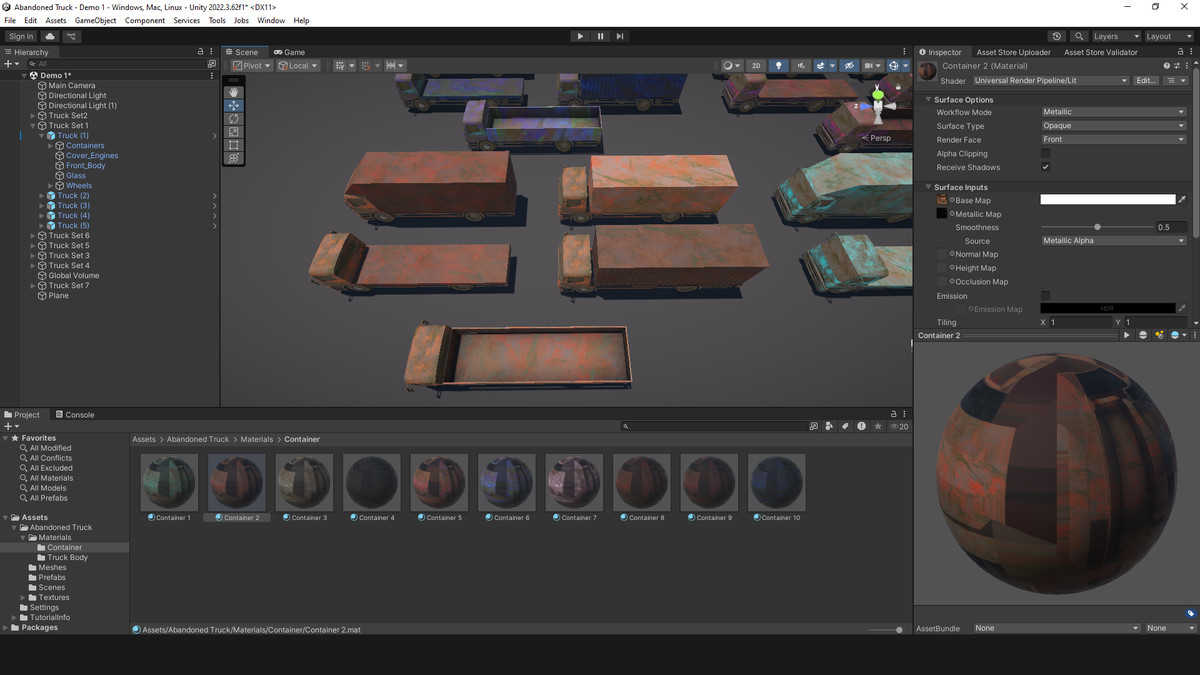Image resolution: width=1200 pixels, height=675 pixels.
Task: Select the Scale tool in Scene
Action: click(x=234, y=132)
